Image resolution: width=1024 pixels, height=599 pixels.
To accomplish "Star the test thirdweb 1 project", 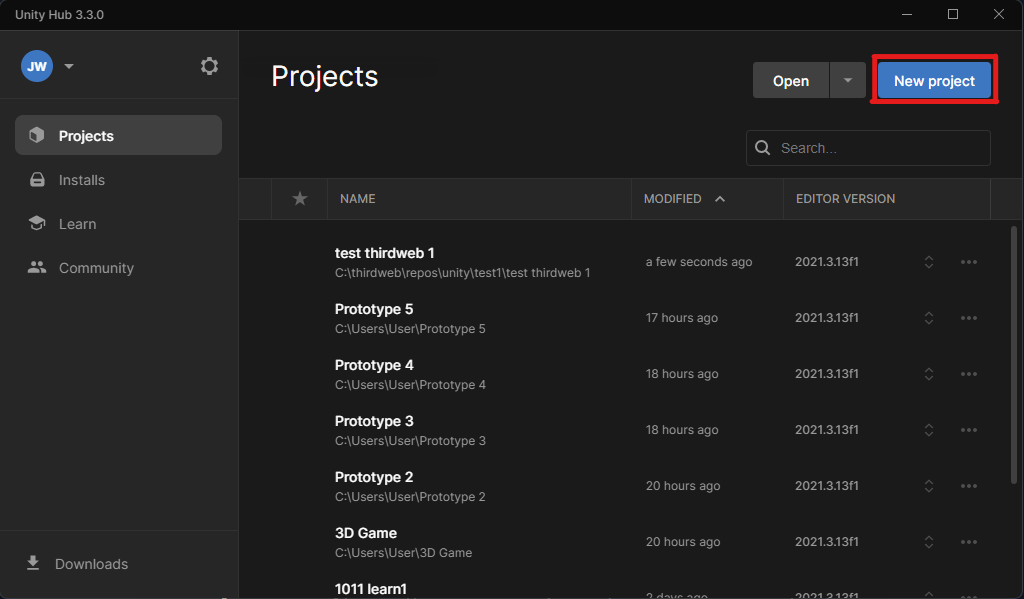I will click(x=299, y=261).
